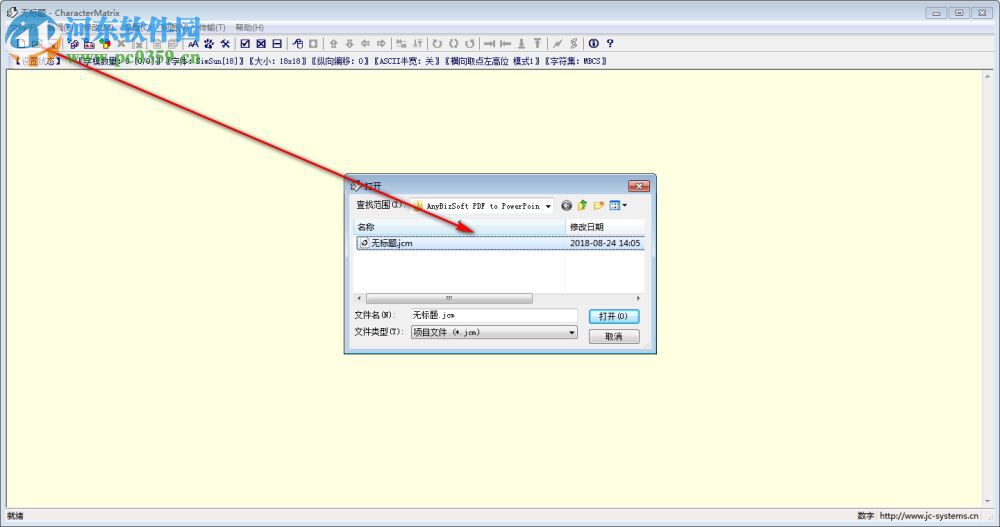The height and width of the screenshot is (527, 1000).
Task: Click the main window's scroll-up arrow
Action: click(987, 76)
